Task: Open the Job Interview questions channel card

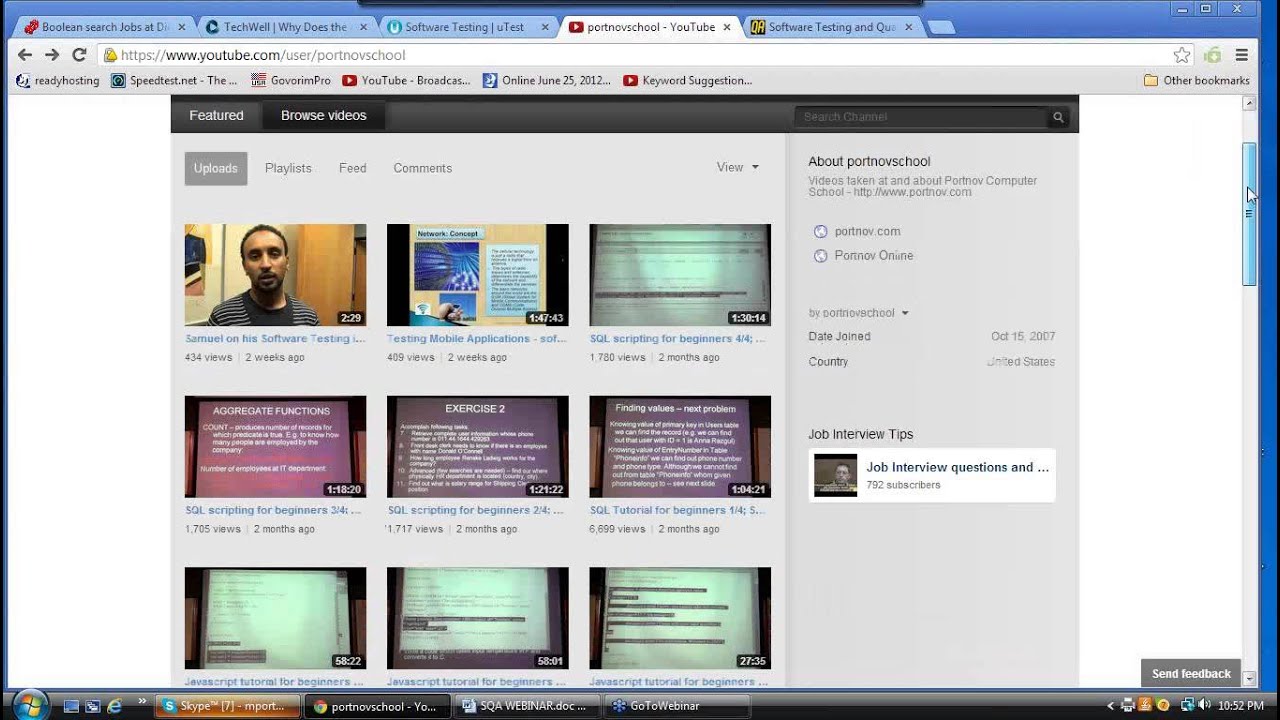Action: pos(932,475)
